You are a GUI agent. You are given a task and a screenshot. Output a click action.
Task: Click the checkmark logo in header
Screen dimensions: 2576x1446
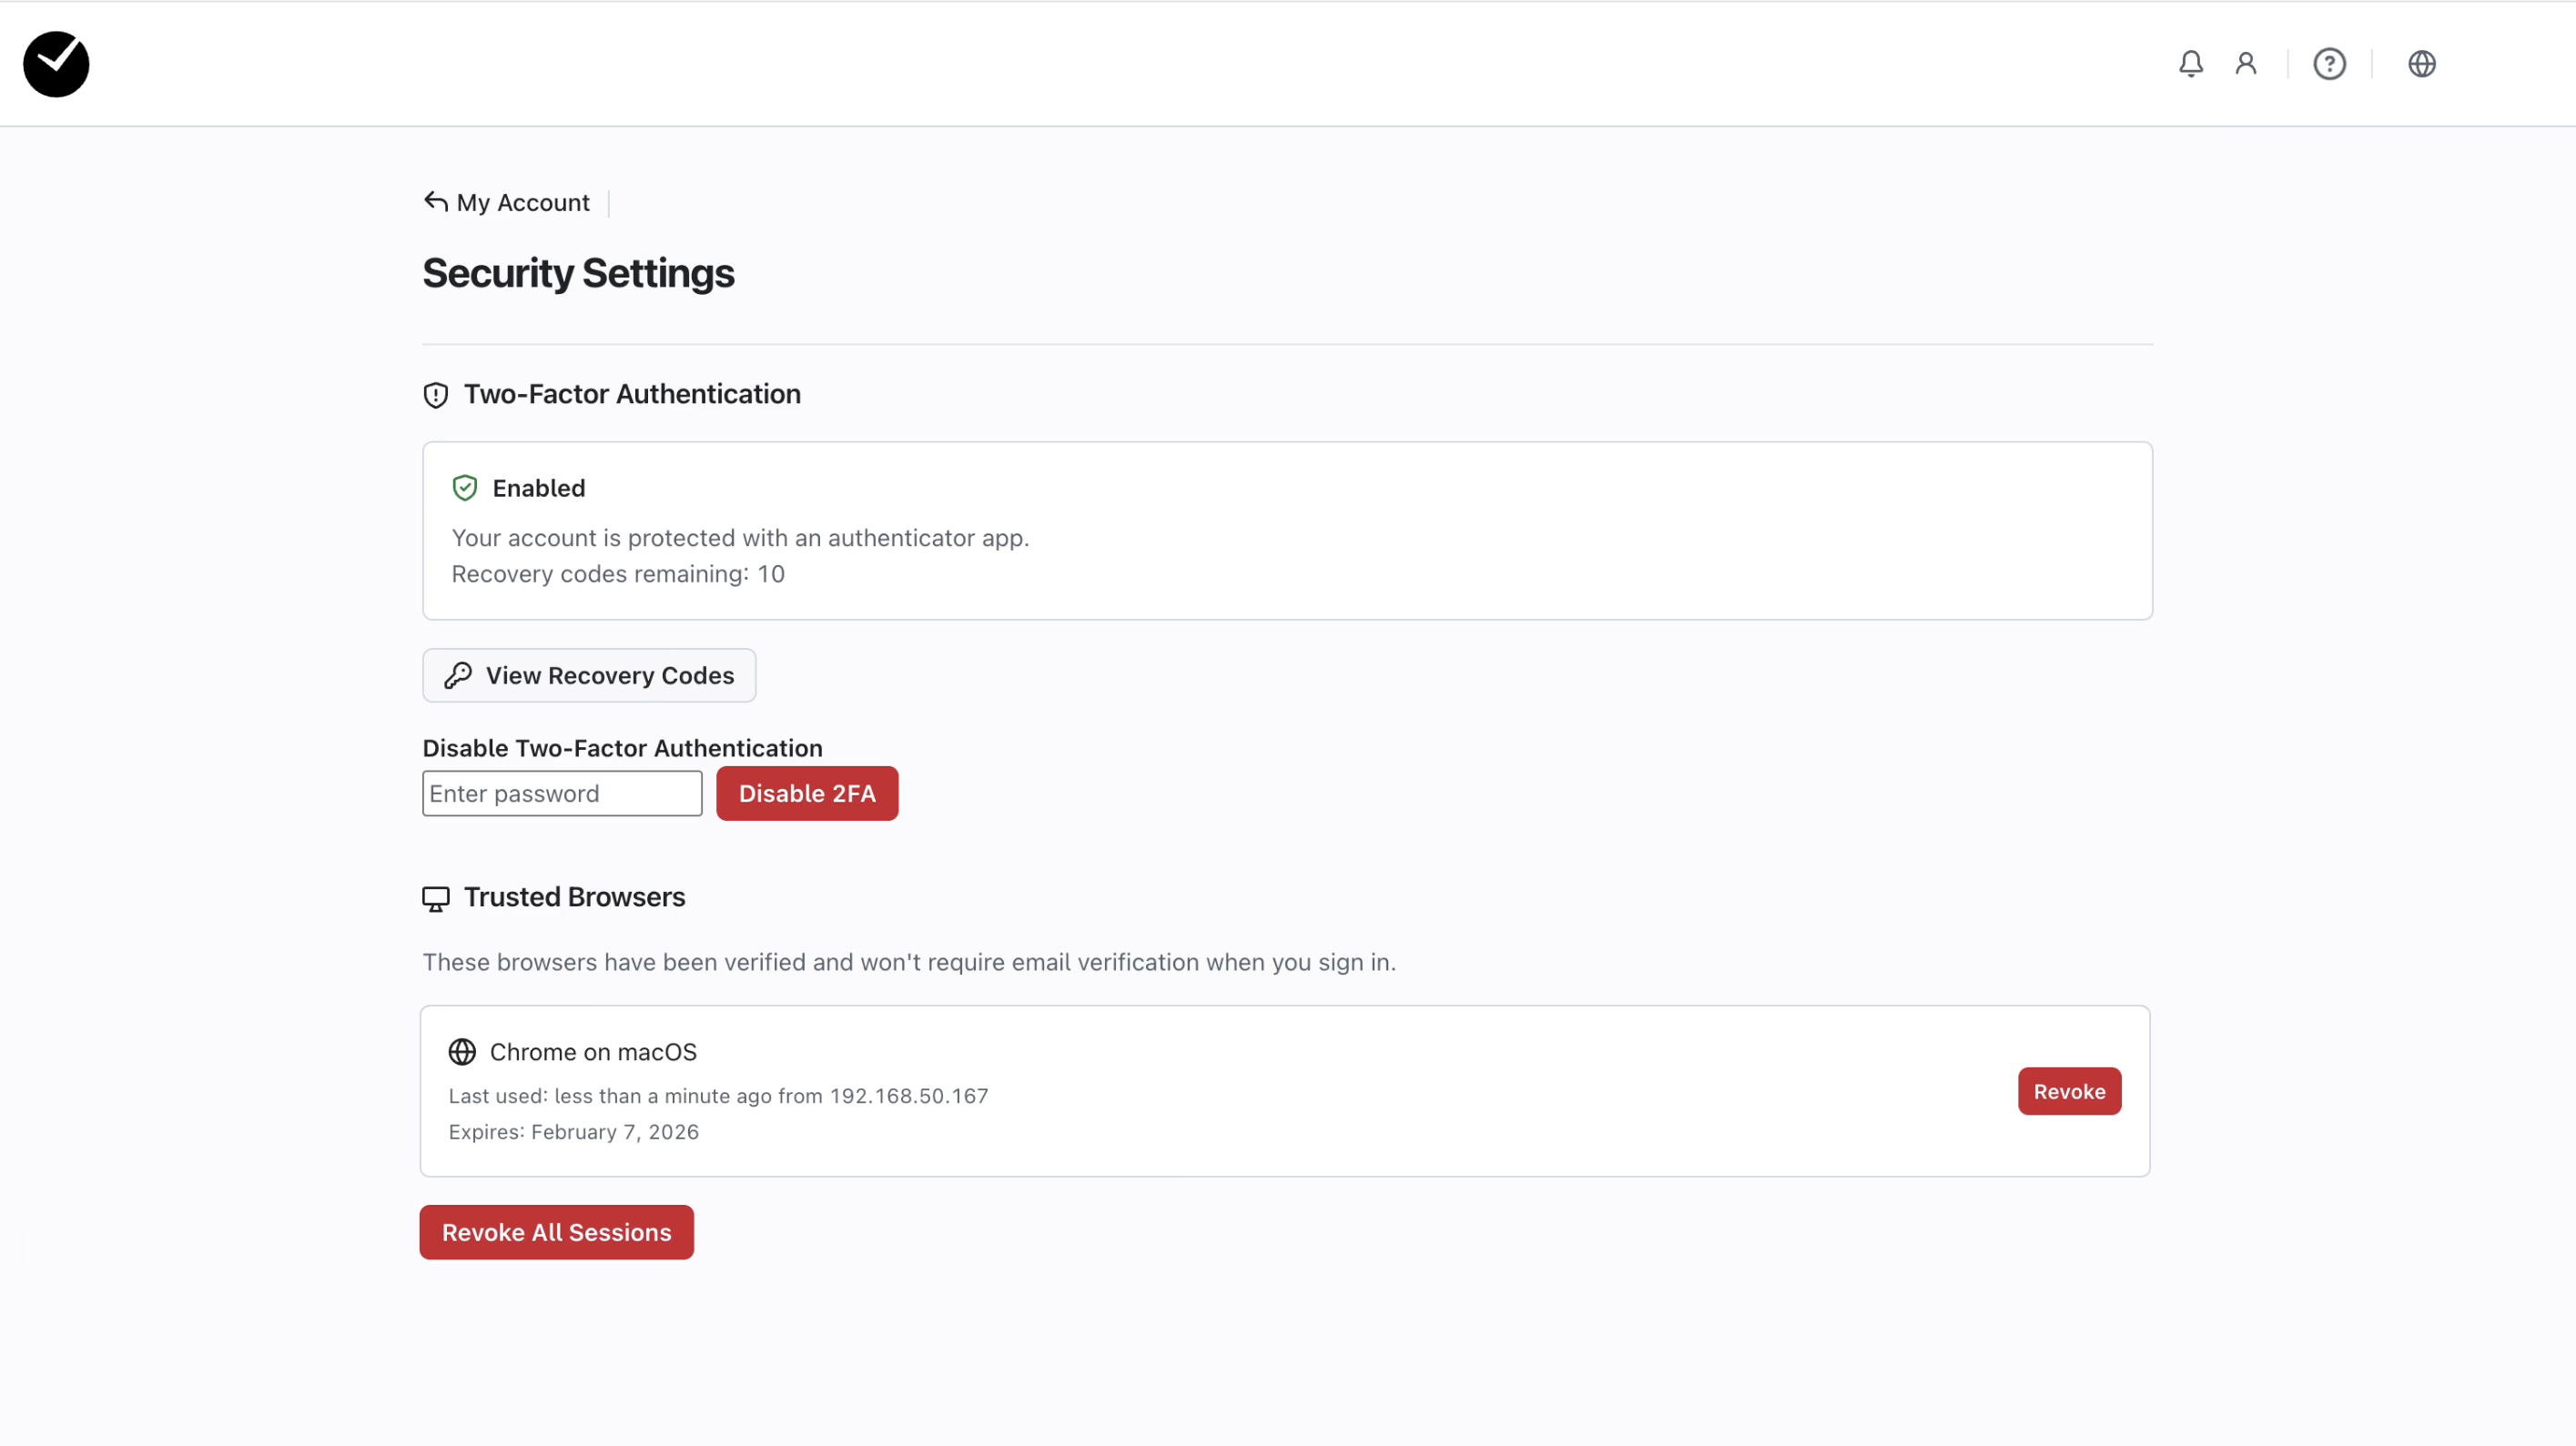[x=56, y=64]
